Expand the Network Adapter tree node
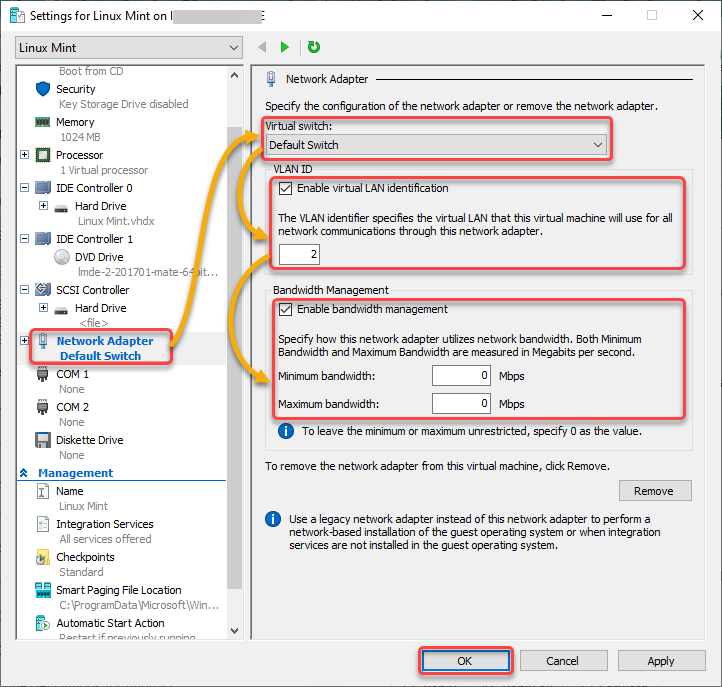The height and width of the screenshot is (687, 722). coord(24,341)
